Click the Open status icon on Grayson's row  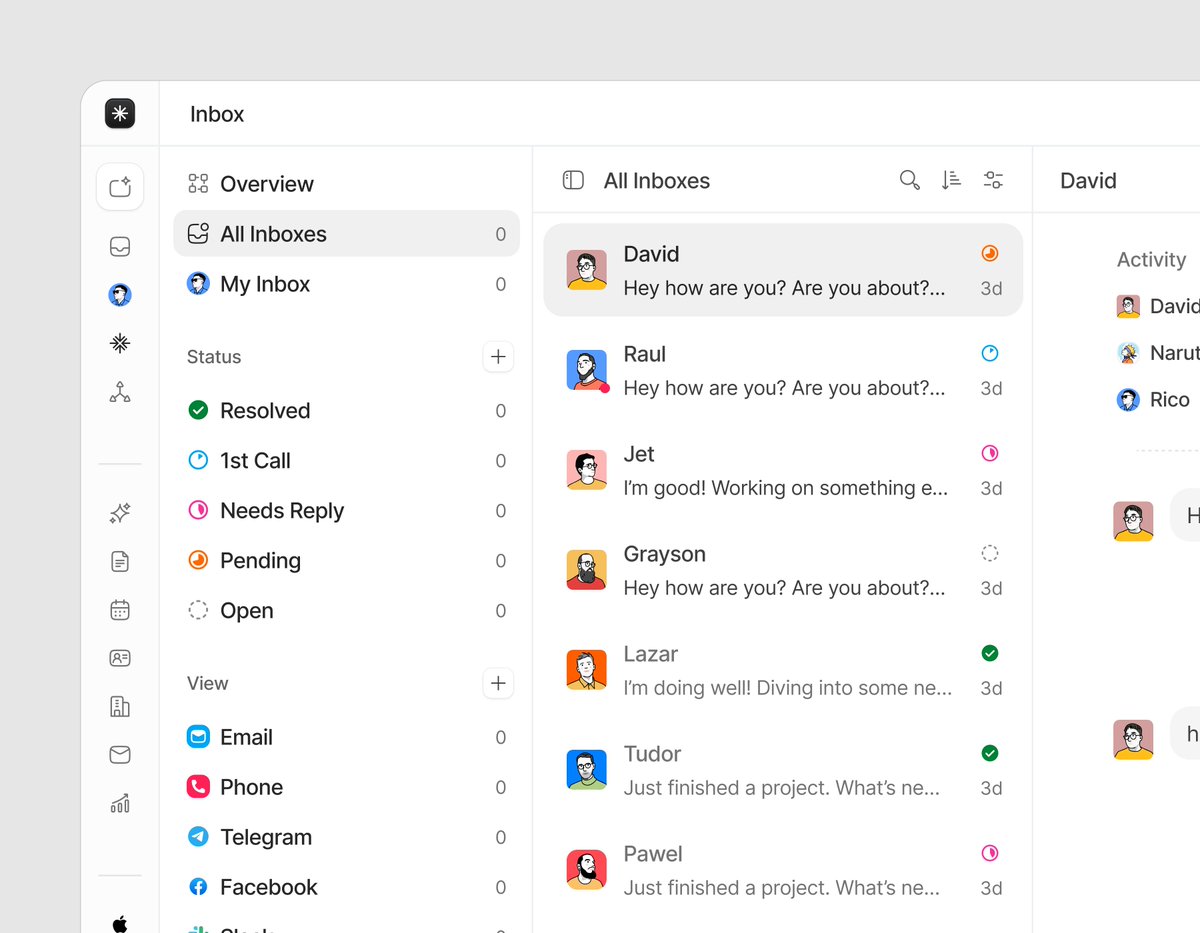pyautogui.click(x=990, y=553)
